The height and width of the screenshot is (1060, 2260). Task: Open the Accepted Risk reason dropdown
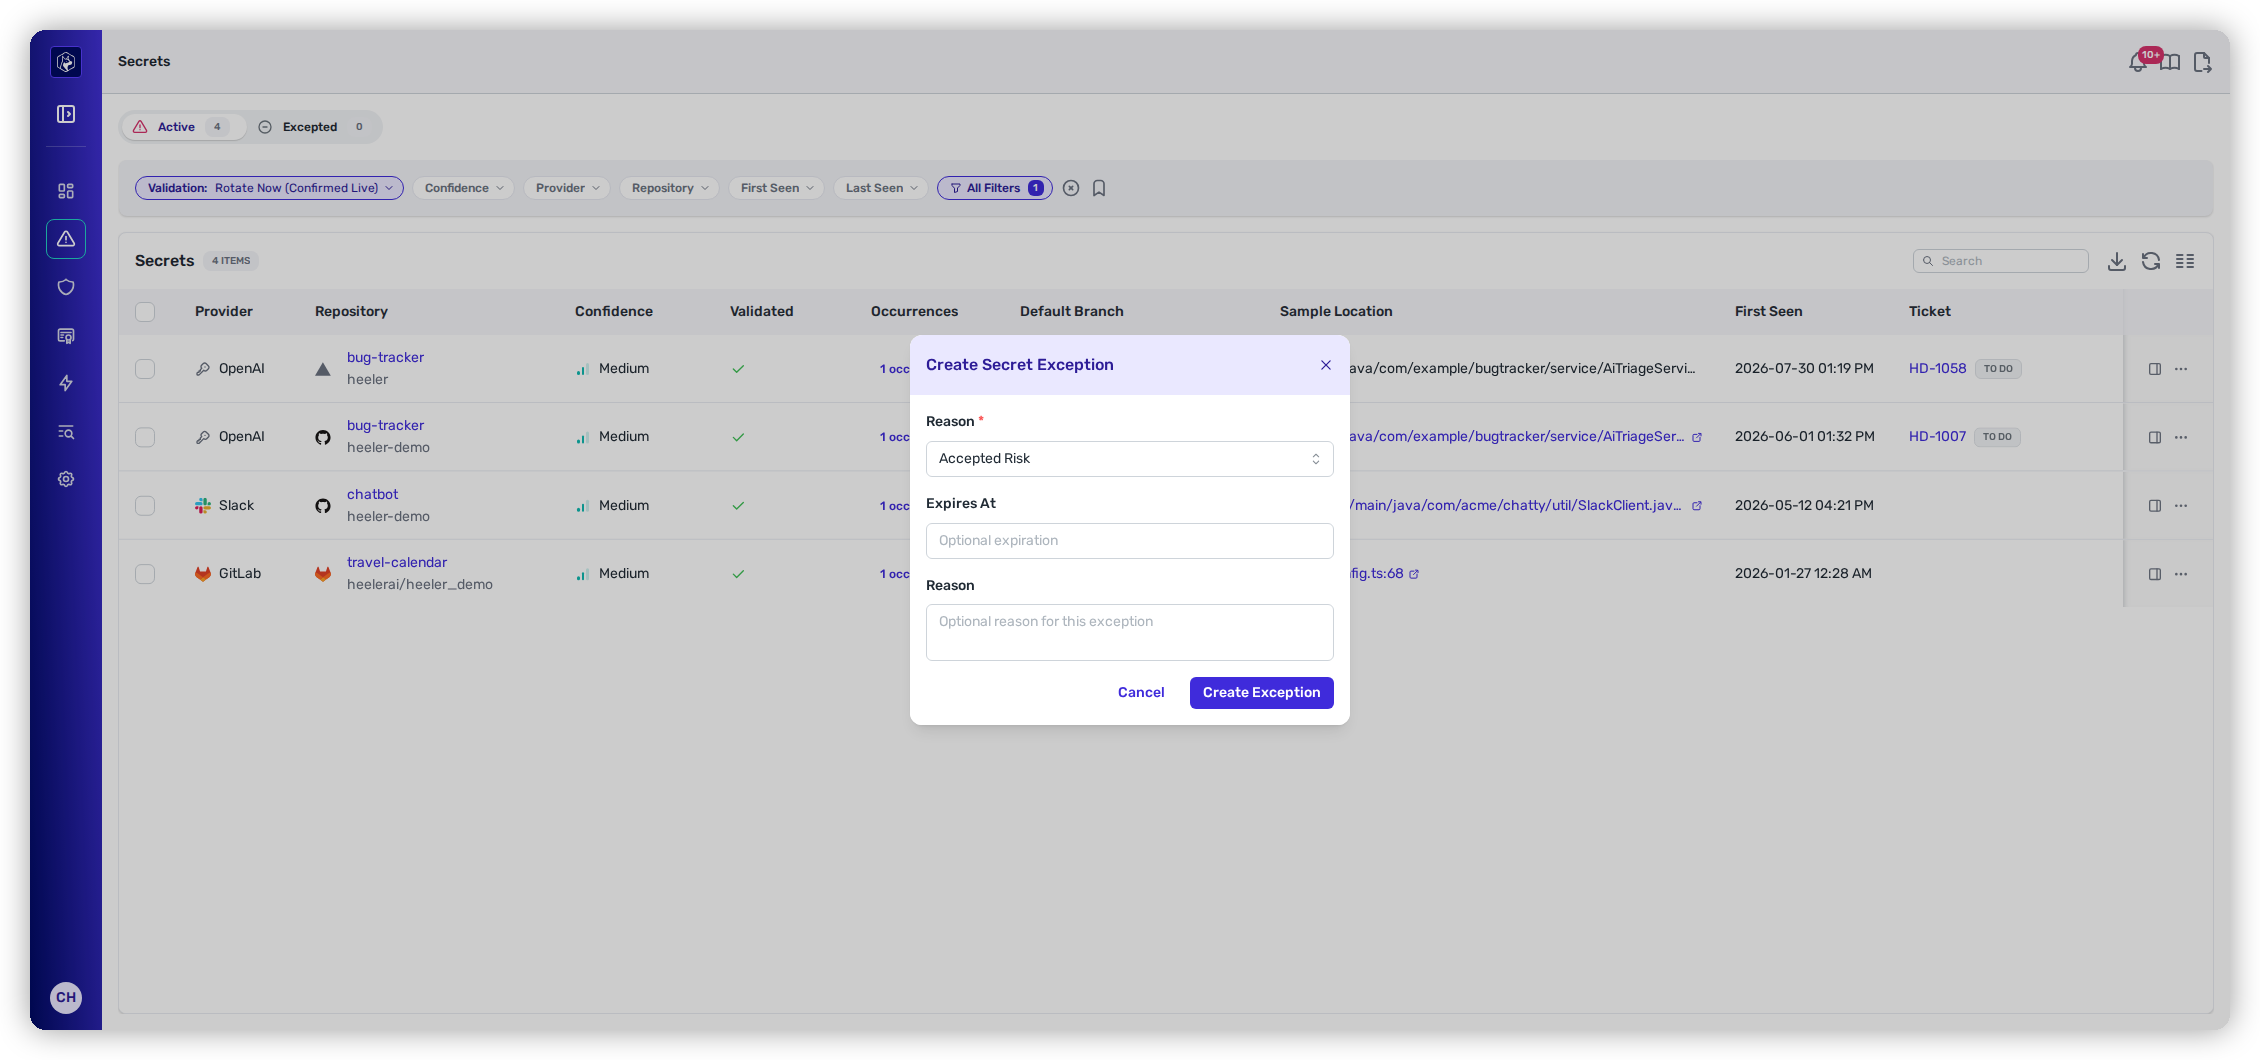(1130, 459)
